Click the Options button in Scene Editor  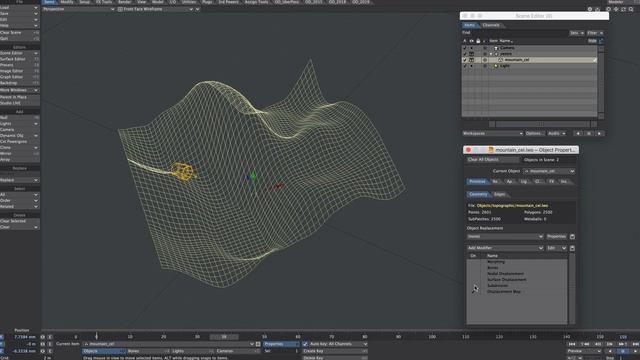[x=534, y=133]
